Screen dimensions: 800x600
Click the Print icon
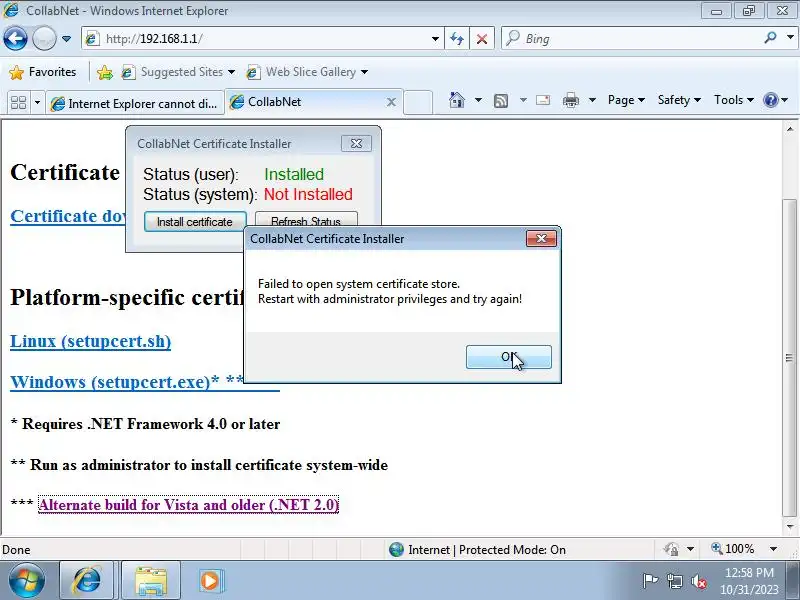570,100
